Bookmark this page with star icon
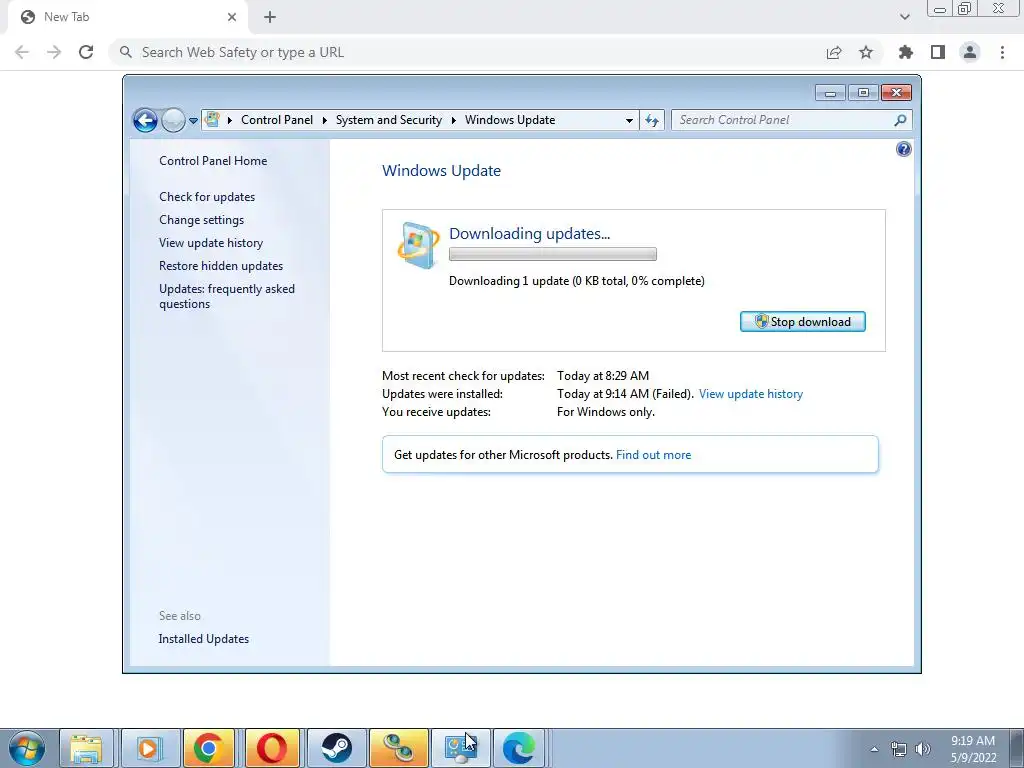The width and height of the screenshot is (1024, 768). click(x=866, y=52)
